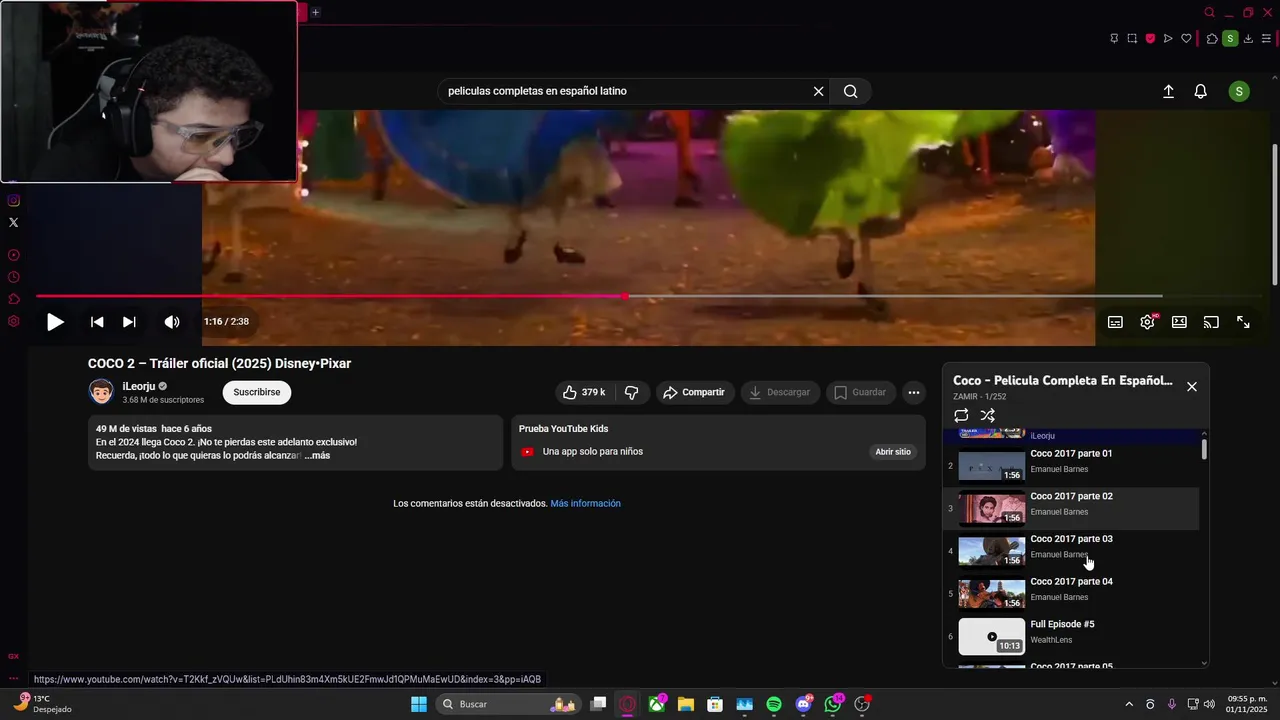Toggle subtitles/closed captions

(x=1115, y=322)
